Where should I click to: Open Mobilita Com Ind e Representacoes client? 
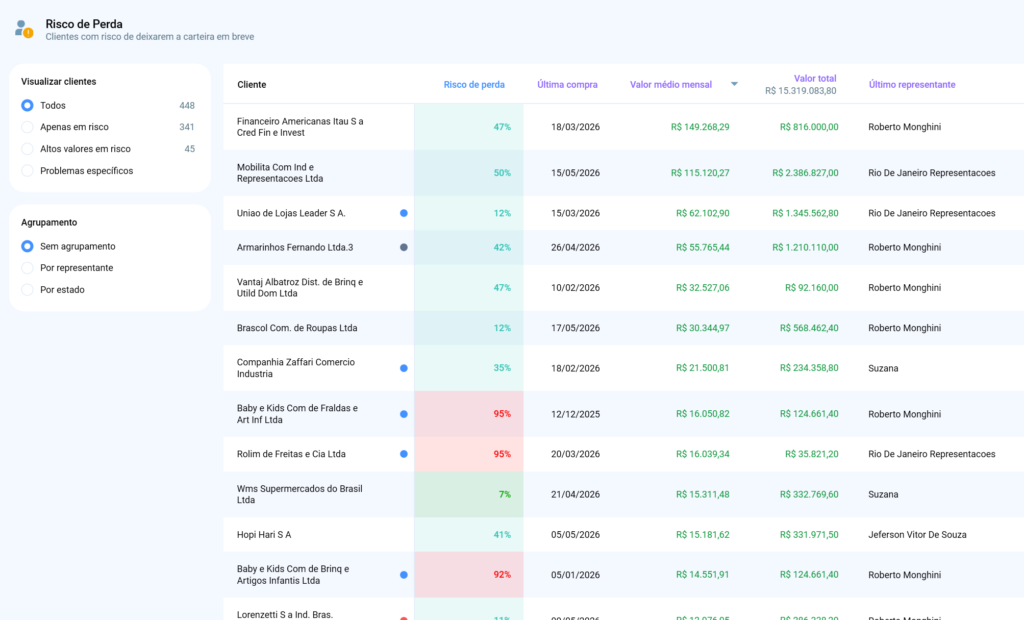click(x=280, y=172)
